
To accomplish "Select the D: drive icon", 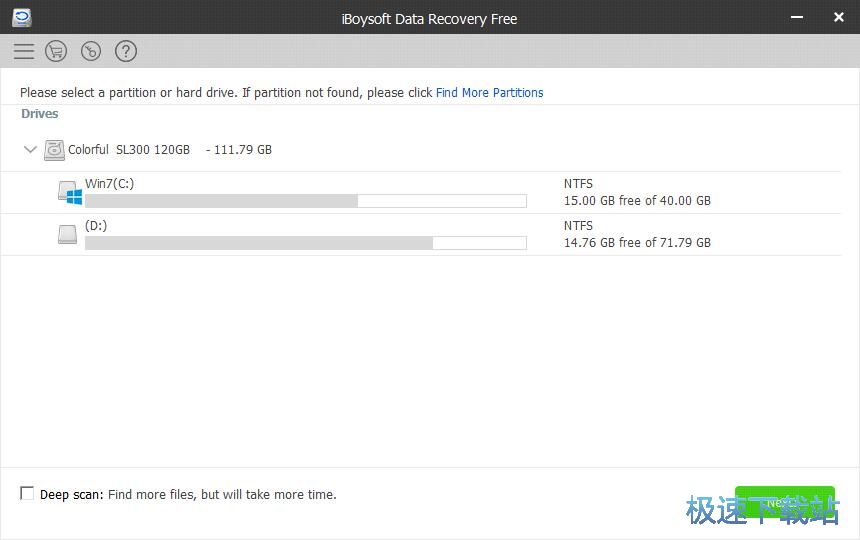I will coord(68,234).
